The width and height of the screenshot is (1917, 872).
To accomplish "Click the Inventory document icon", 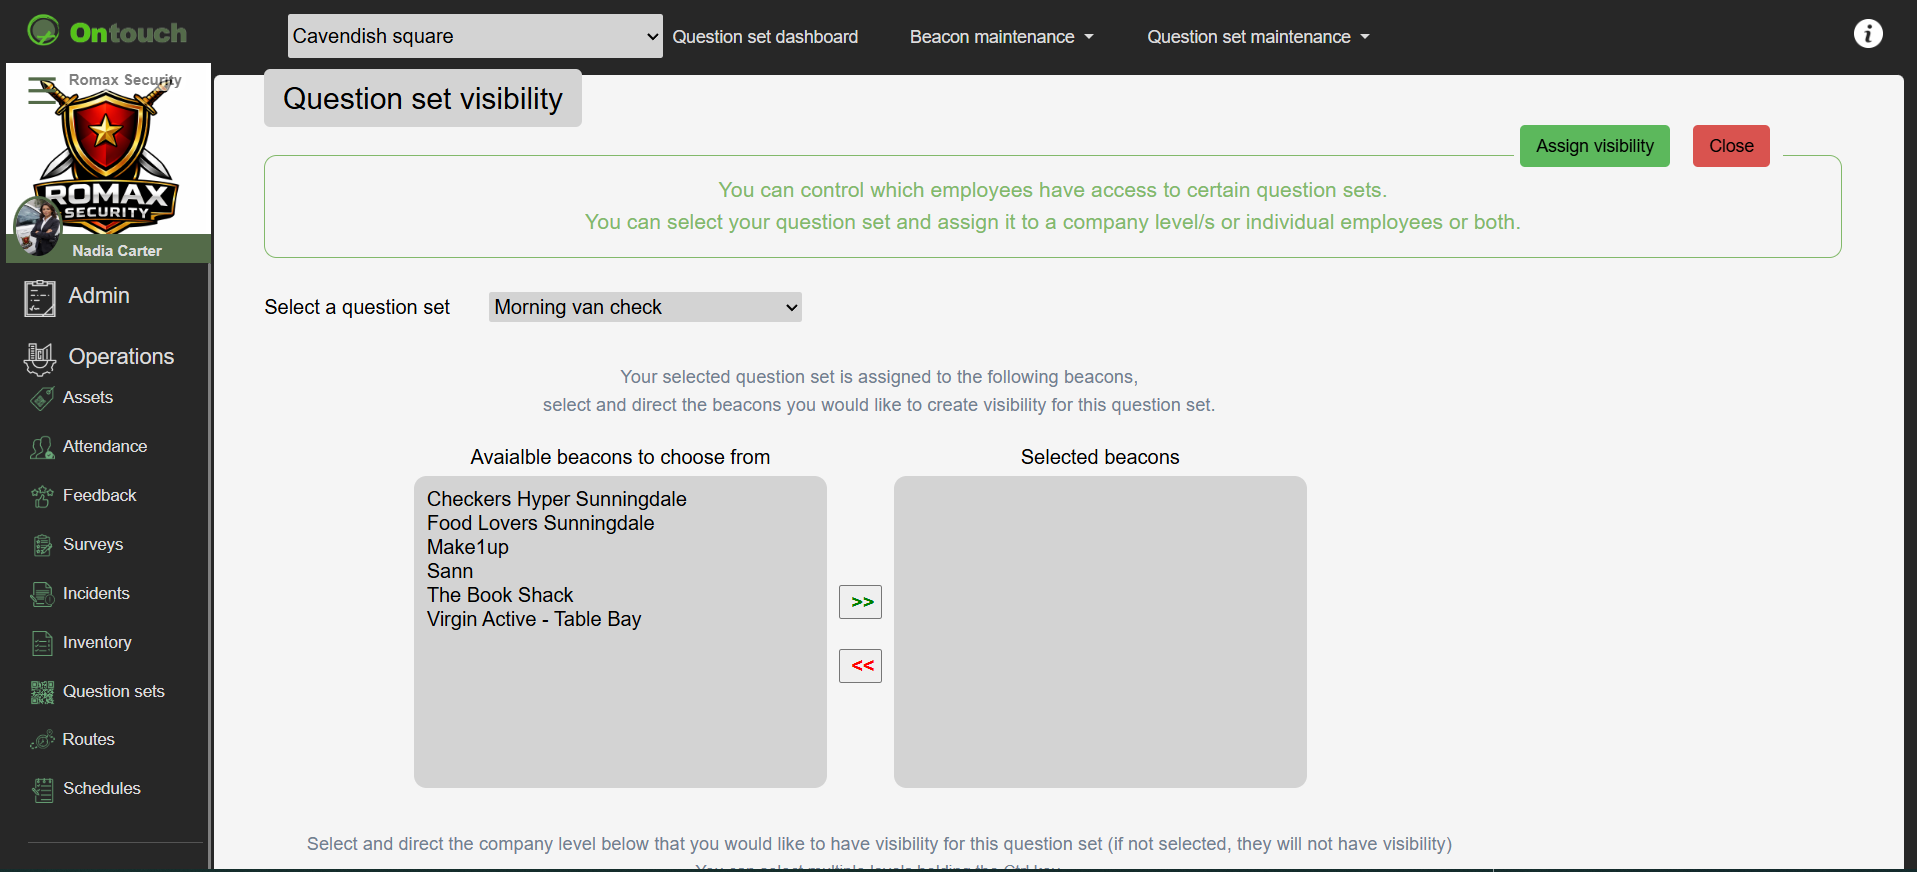I will 42,643.
